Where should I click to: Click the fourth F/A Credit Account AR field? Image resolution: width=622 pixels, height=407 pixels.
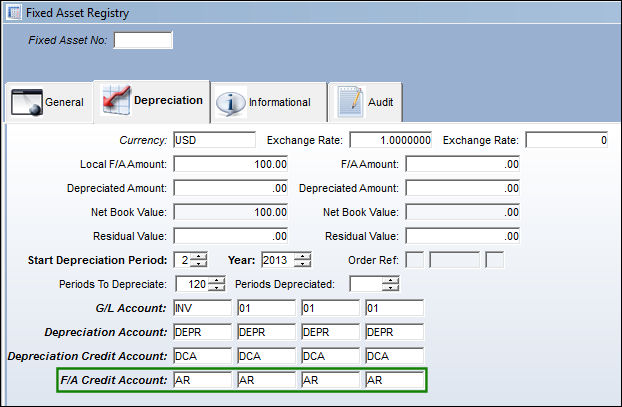(x=394, y=380)
